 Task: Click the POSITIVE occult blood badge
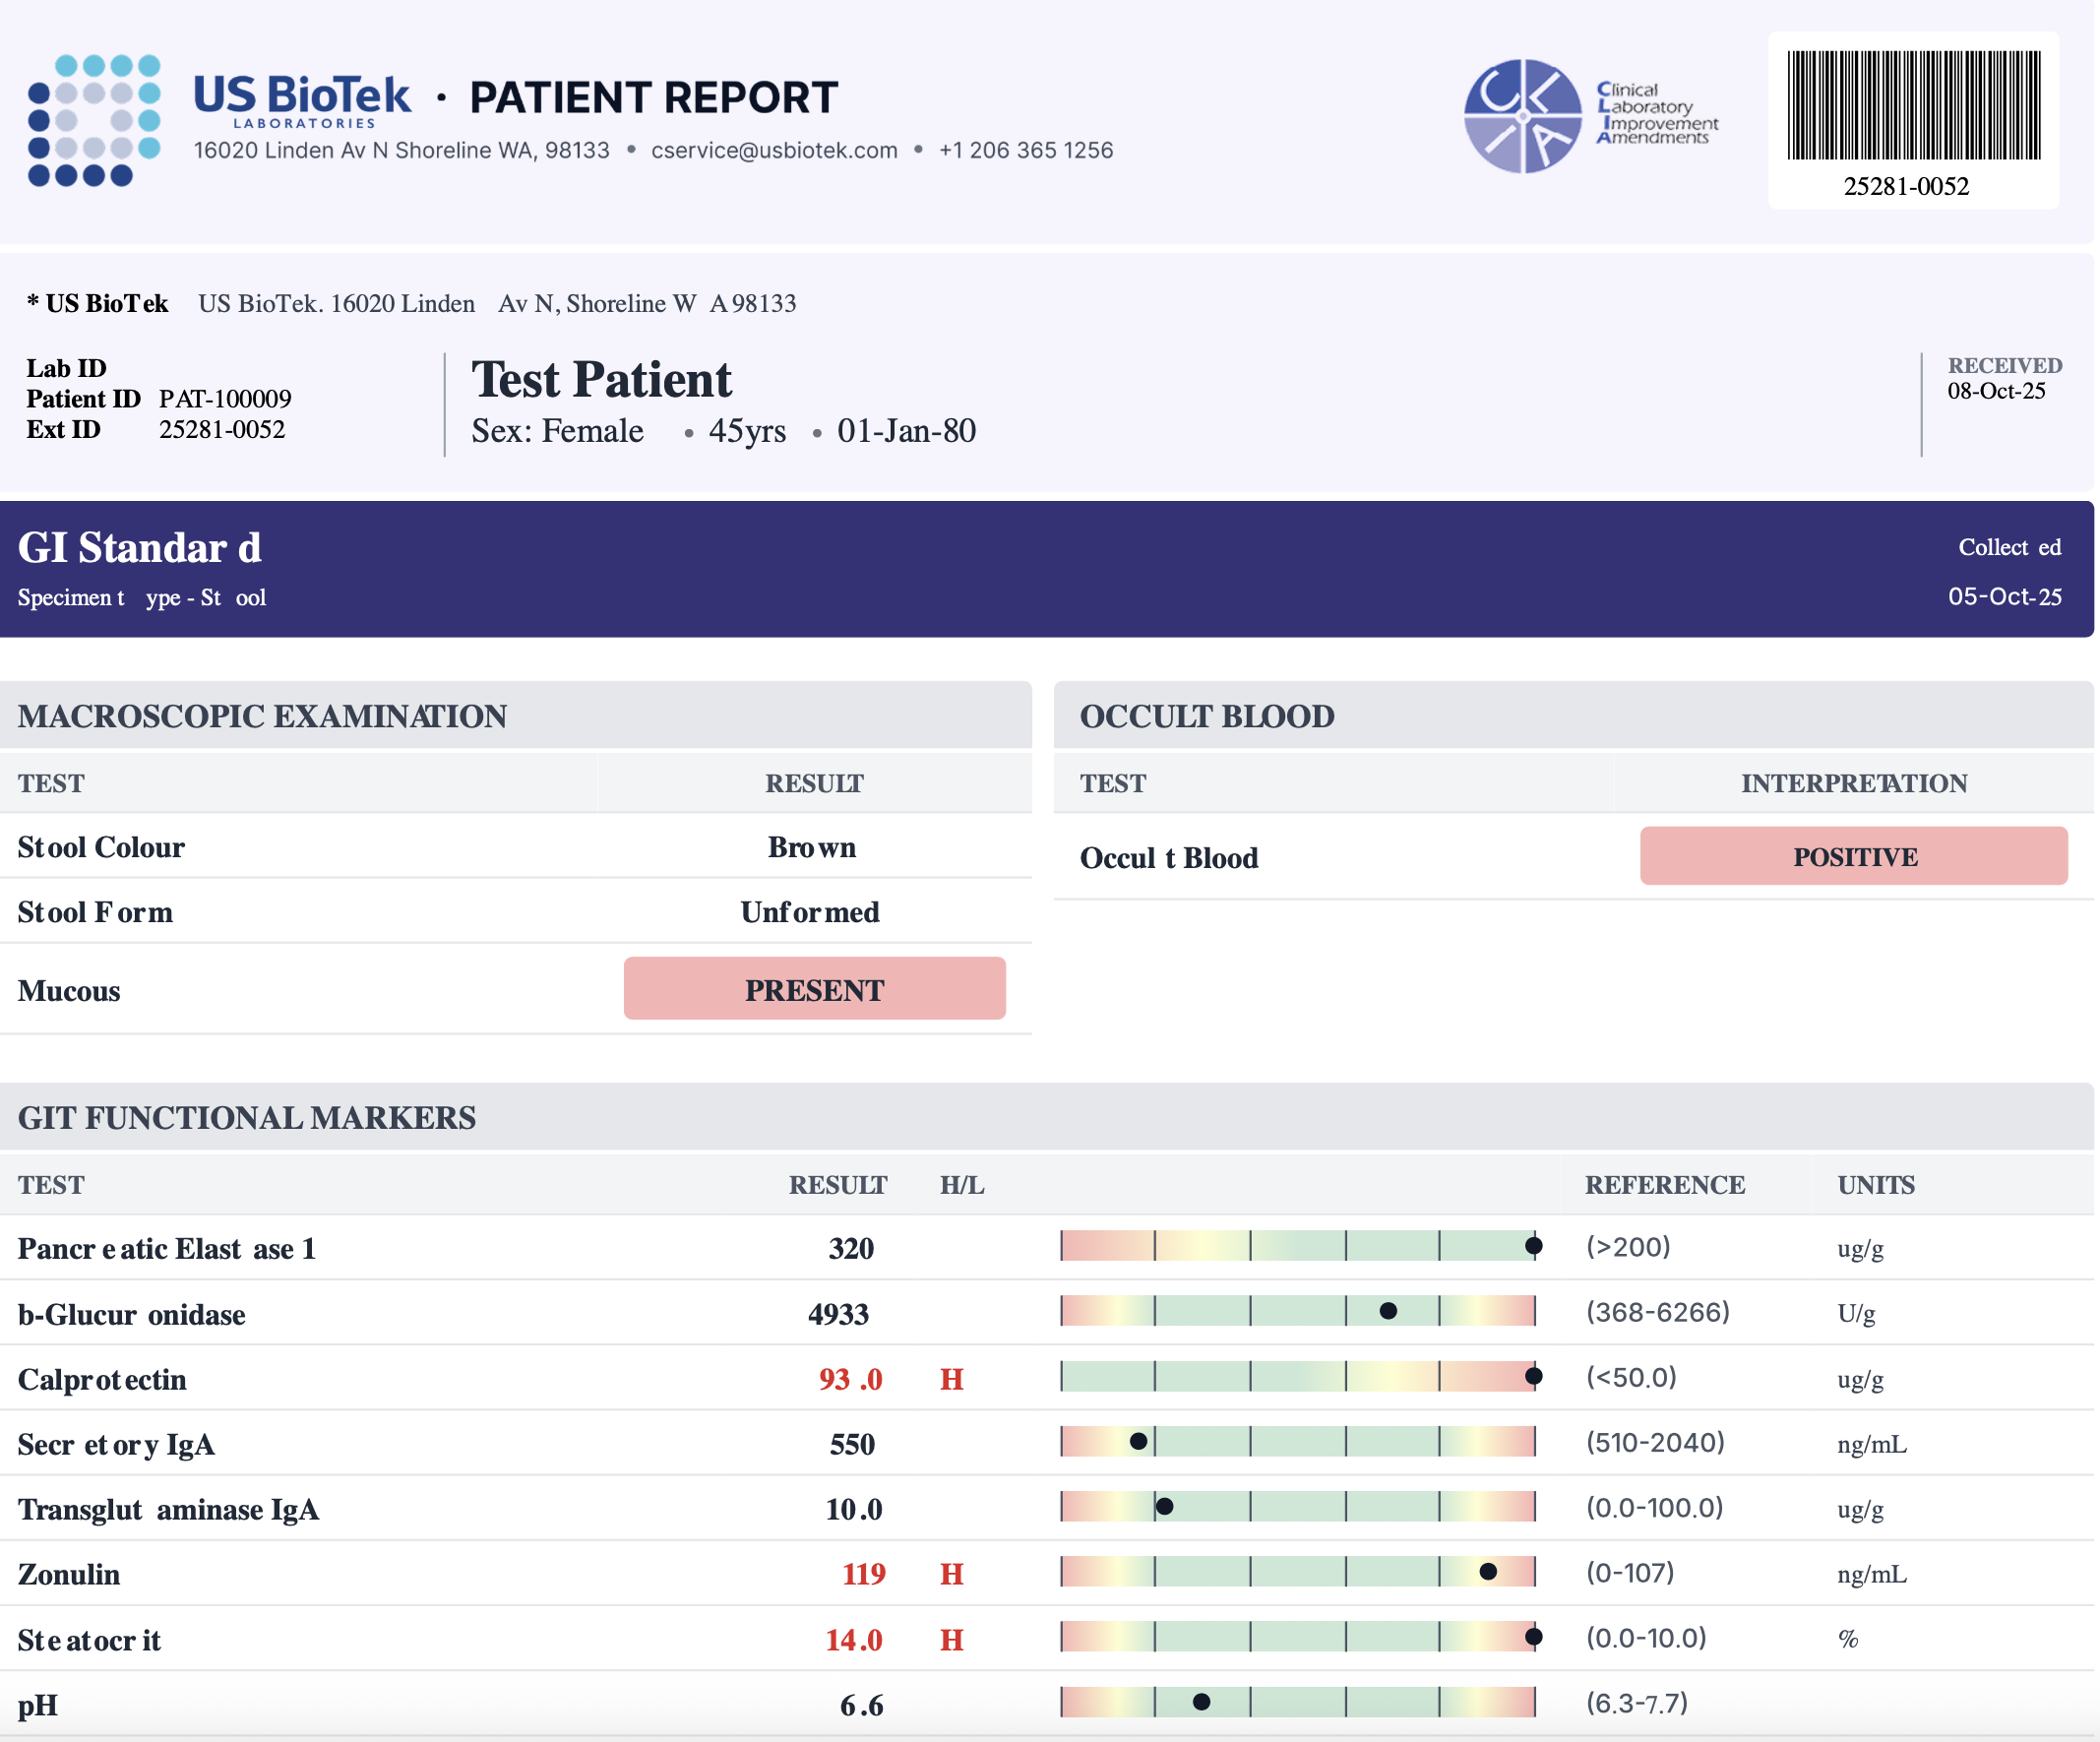(x=1853, y=856)
